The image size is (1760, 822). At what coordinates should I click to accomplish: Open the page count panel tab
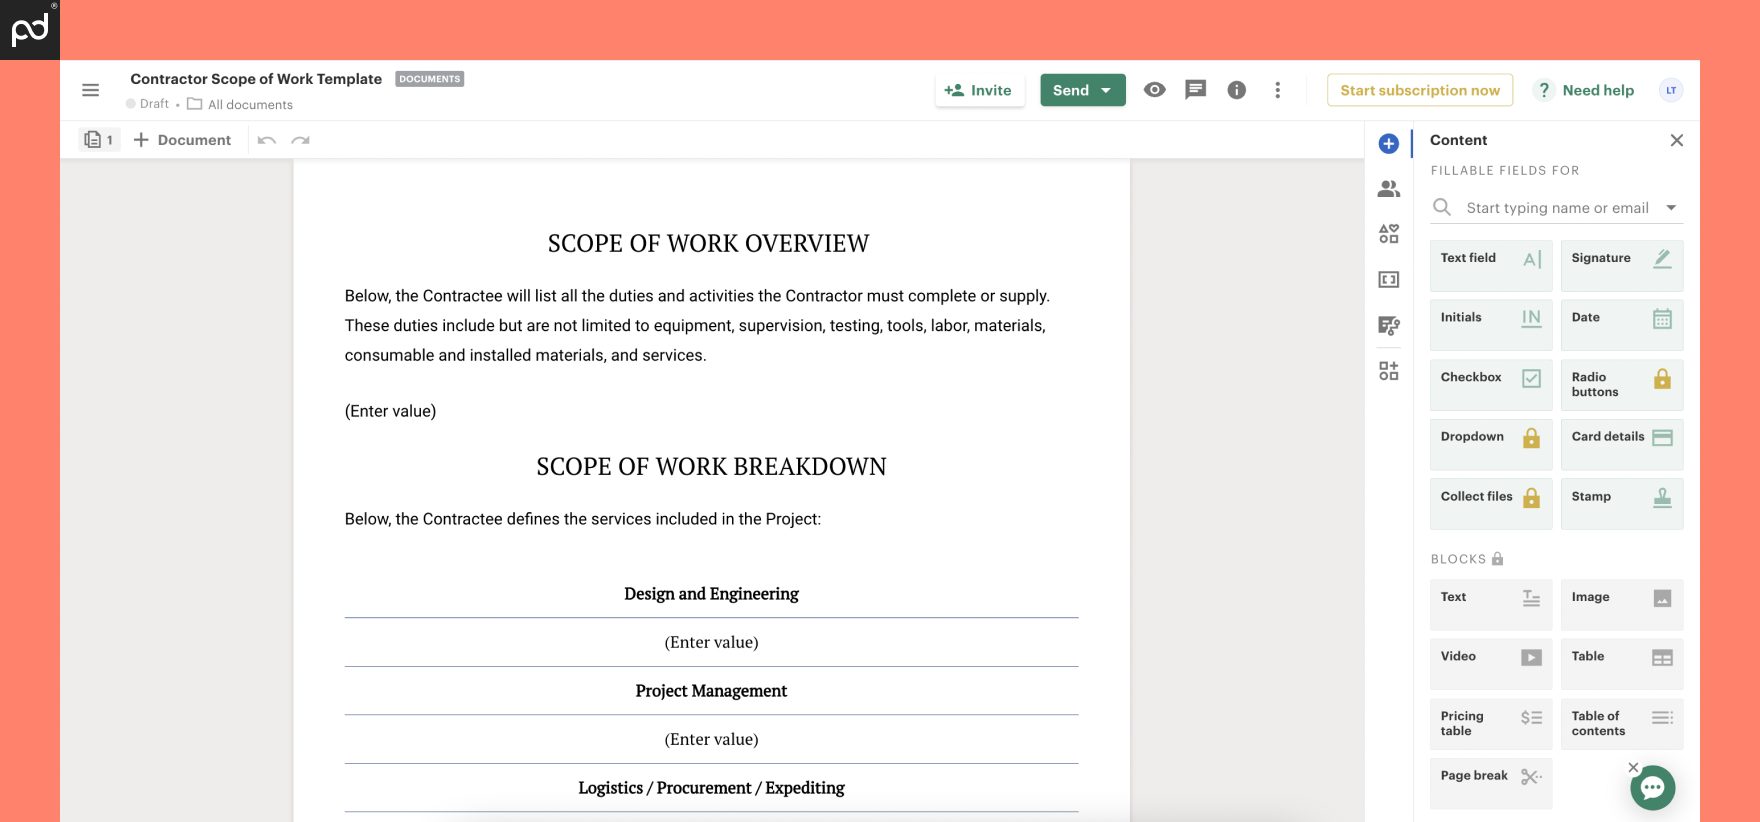(99, 140)
